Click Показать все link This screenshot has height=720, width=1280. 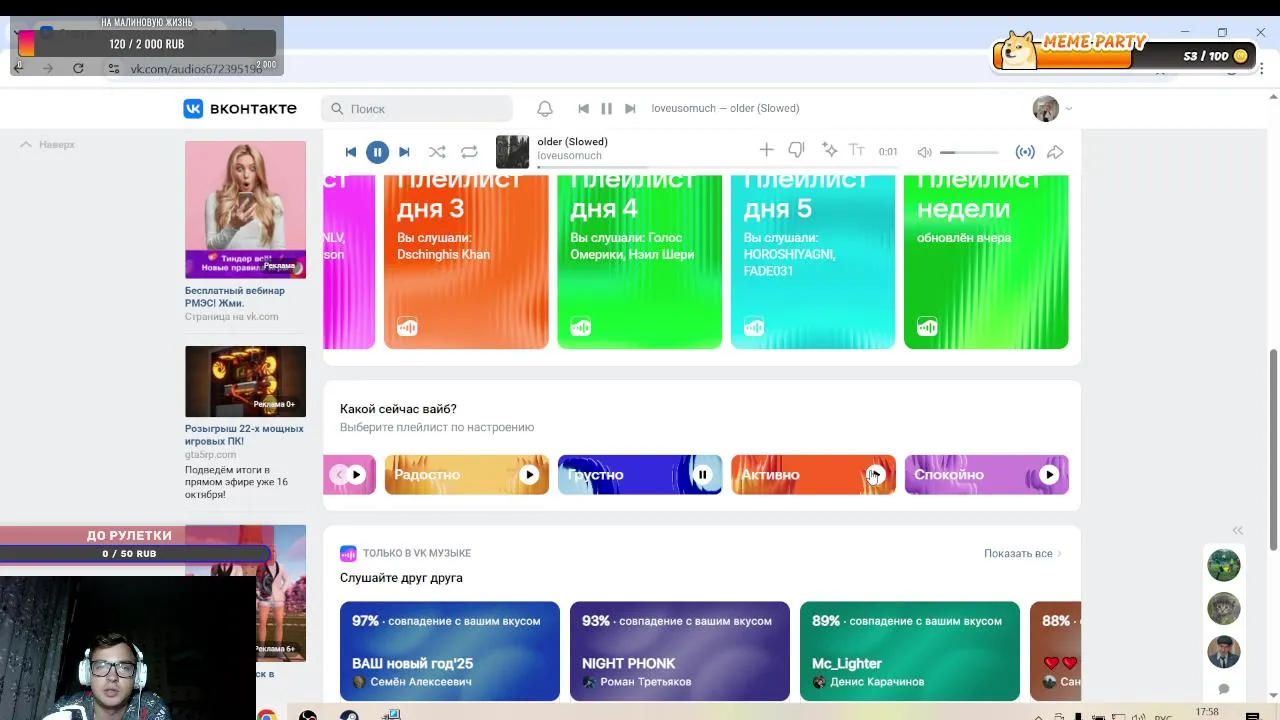pyautogui.click(x=1022, y=553)
